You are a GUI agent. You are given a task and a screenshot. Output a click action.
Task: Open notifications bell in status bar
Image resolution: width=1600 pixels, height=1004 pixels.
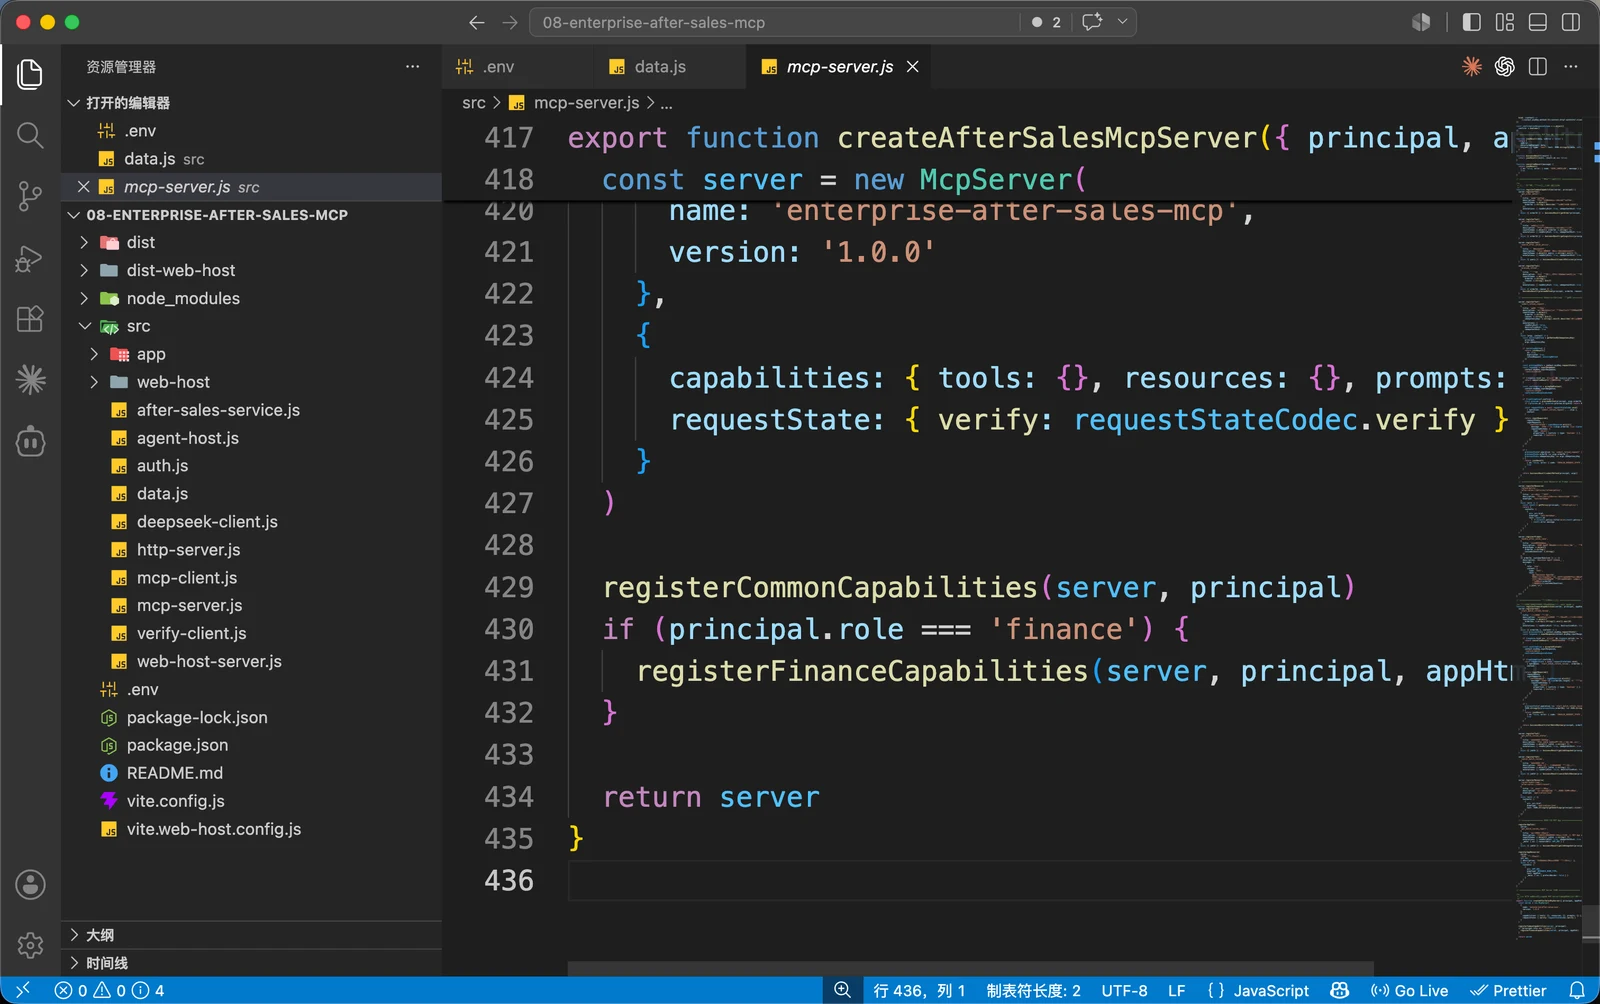click(x=1577, y=990)
